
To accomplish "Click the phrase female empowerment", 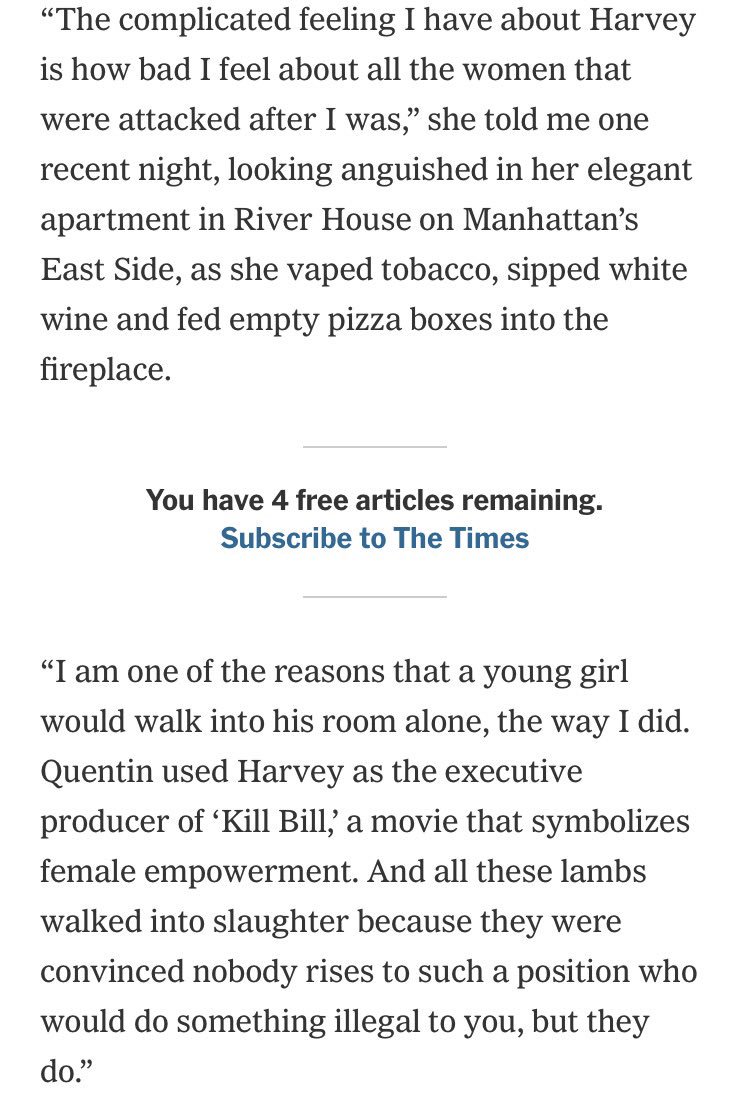I will pos(195,872).
